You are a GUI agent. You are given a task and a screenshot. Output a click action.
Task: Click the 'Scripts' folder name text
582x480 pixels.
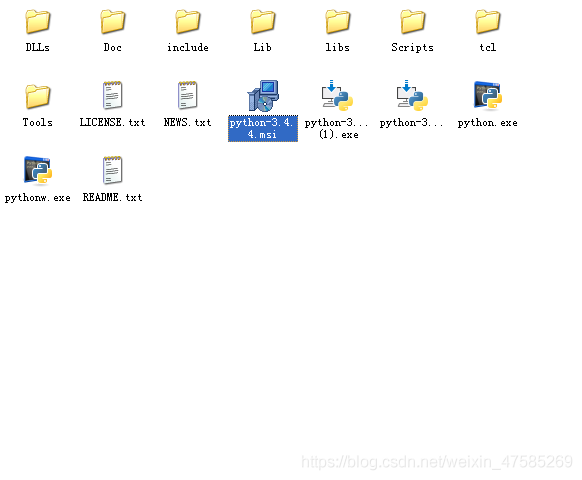click(x=412, y=48)
